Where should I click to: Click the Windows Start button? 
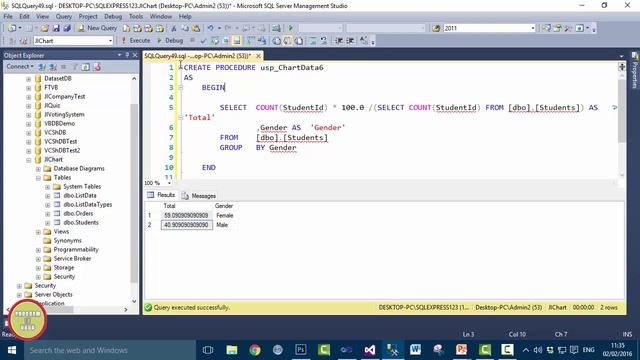(x=11, y=350)
